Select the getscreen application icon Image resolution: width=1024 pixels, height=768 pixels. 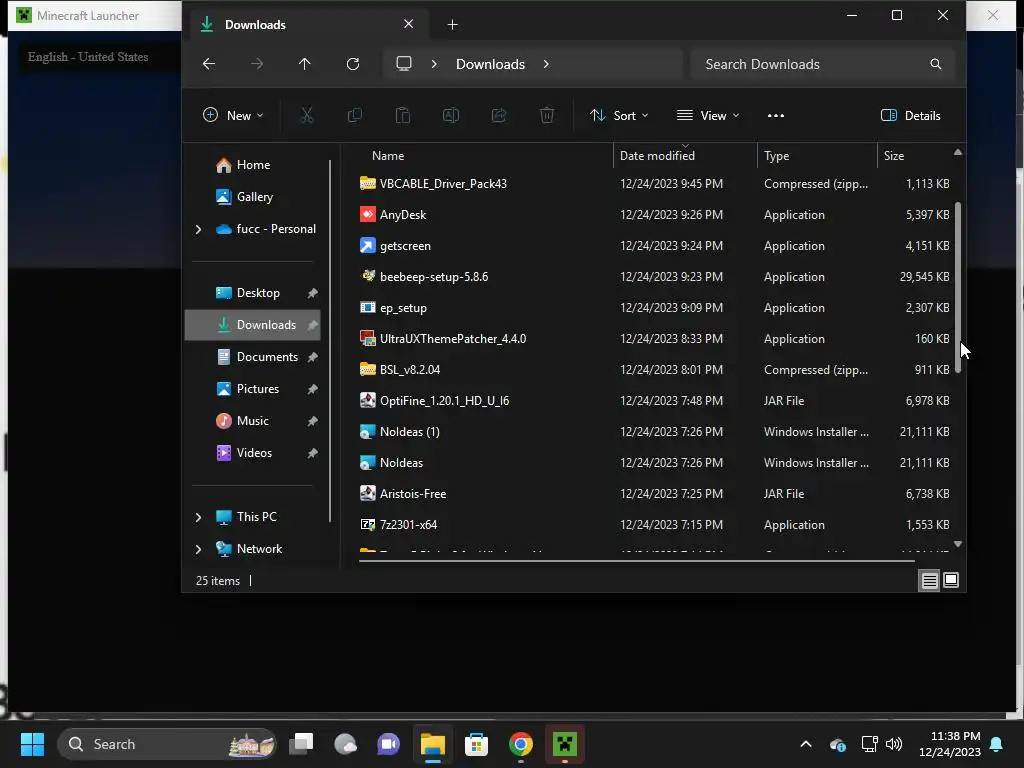point(368,246)
